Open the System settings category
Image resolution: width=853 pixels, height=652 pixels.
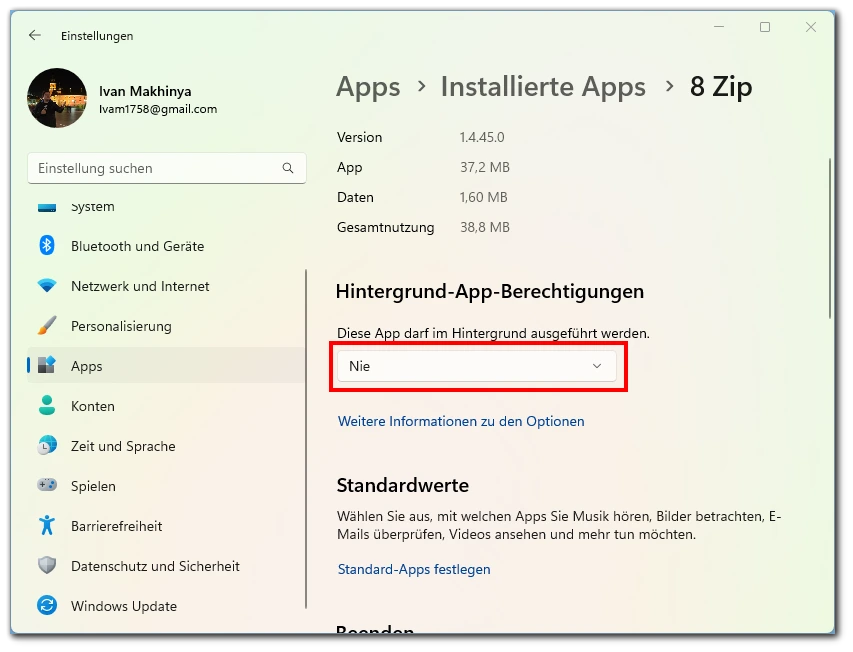click(x=166, y=207)
